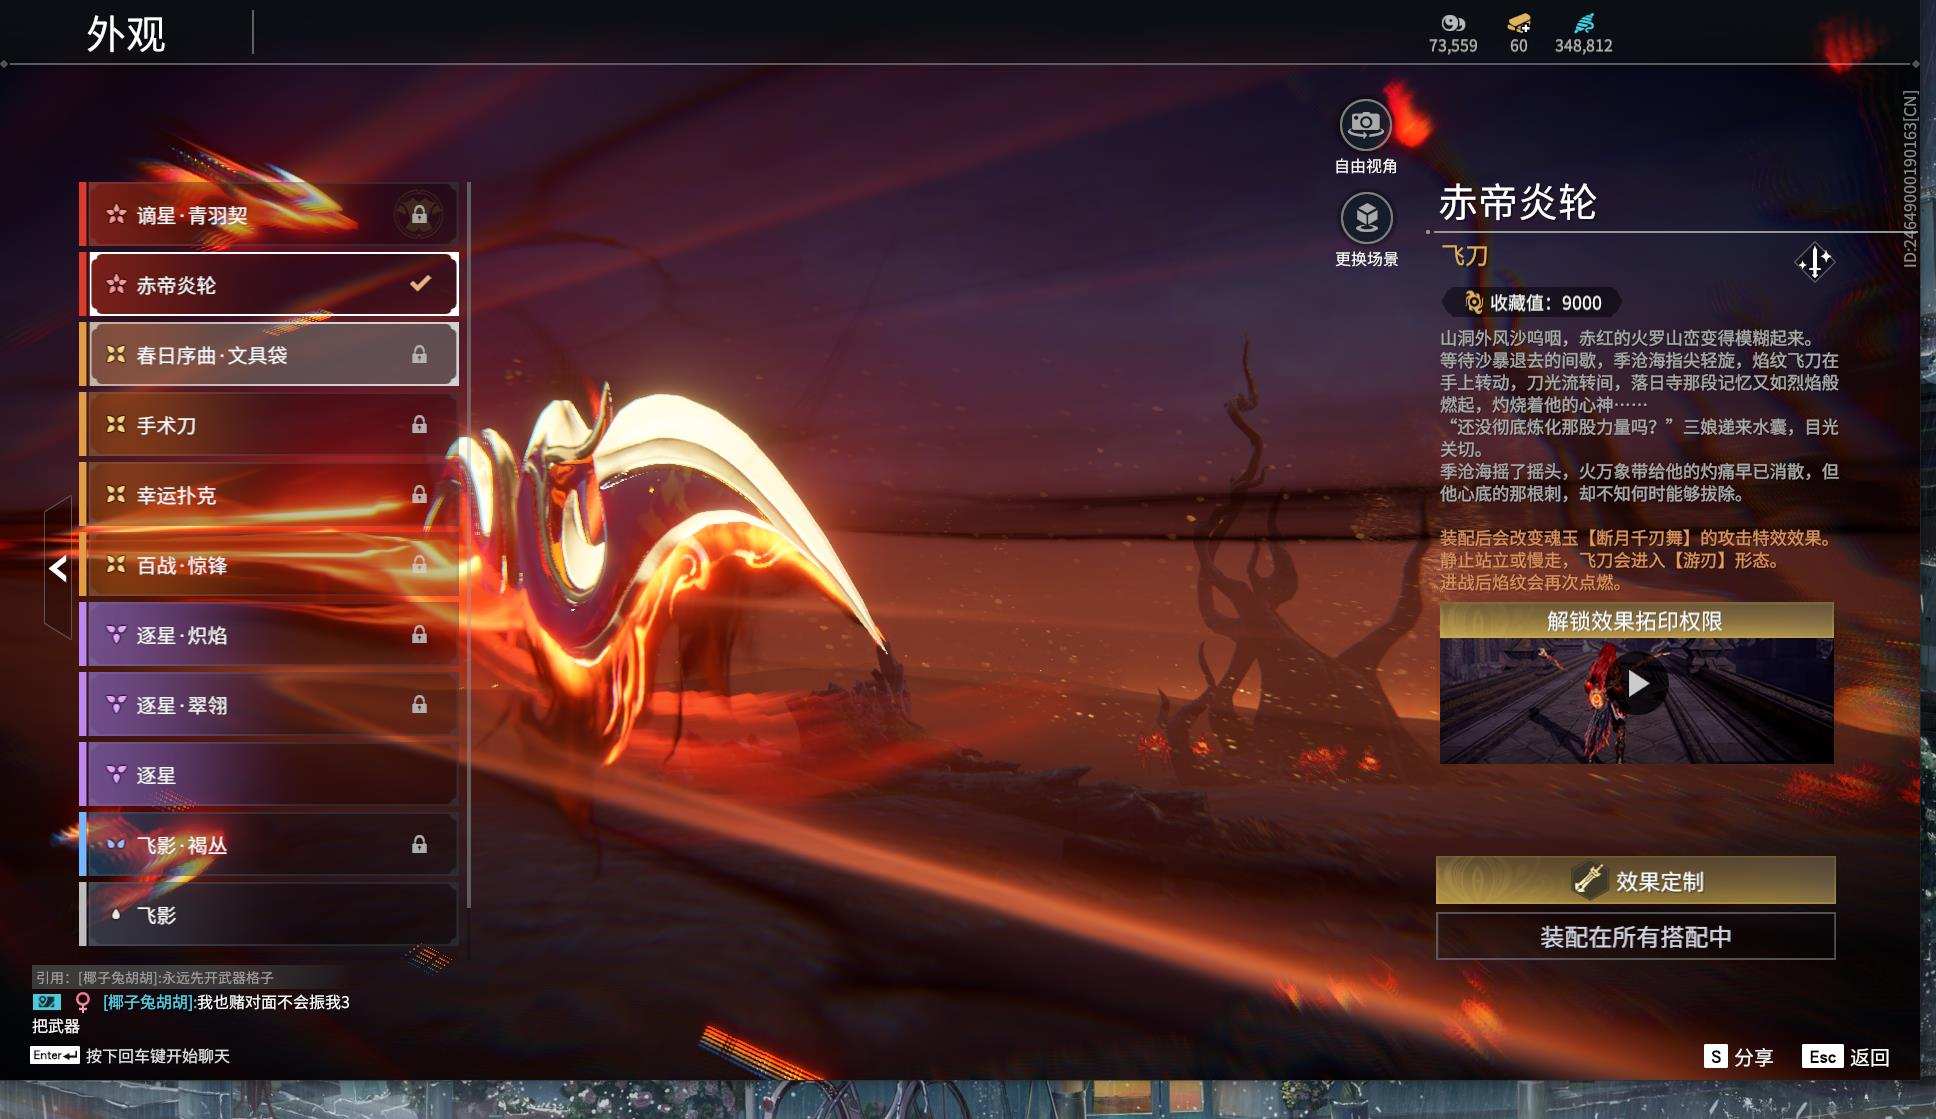Click the change scene (更换场景) icon

1366,218
